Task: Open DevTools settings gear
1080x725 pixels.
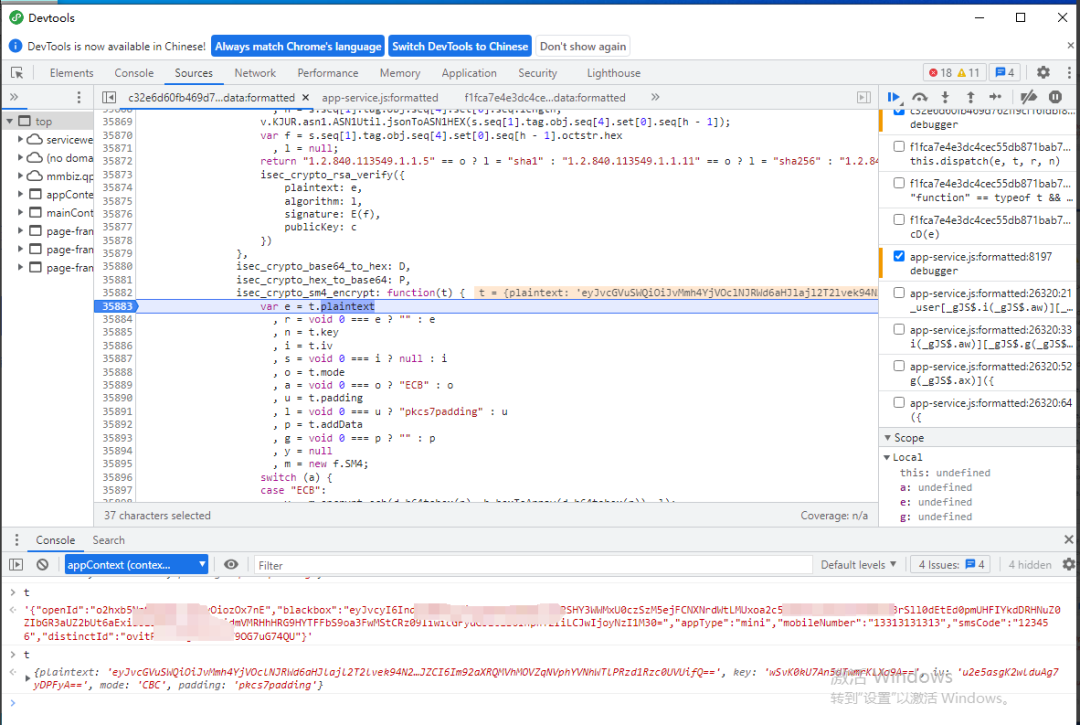Action: 1043,73
